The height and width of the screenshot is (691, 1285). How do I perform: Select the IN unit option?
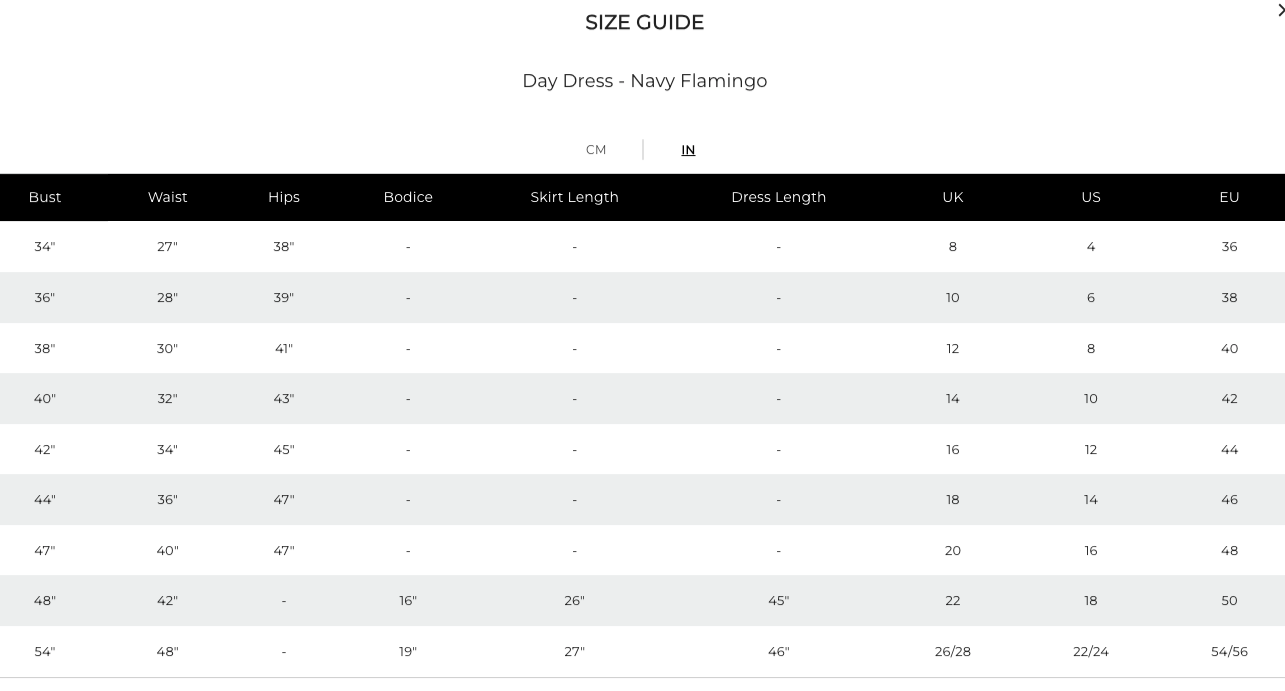click(x=688, y=150)
